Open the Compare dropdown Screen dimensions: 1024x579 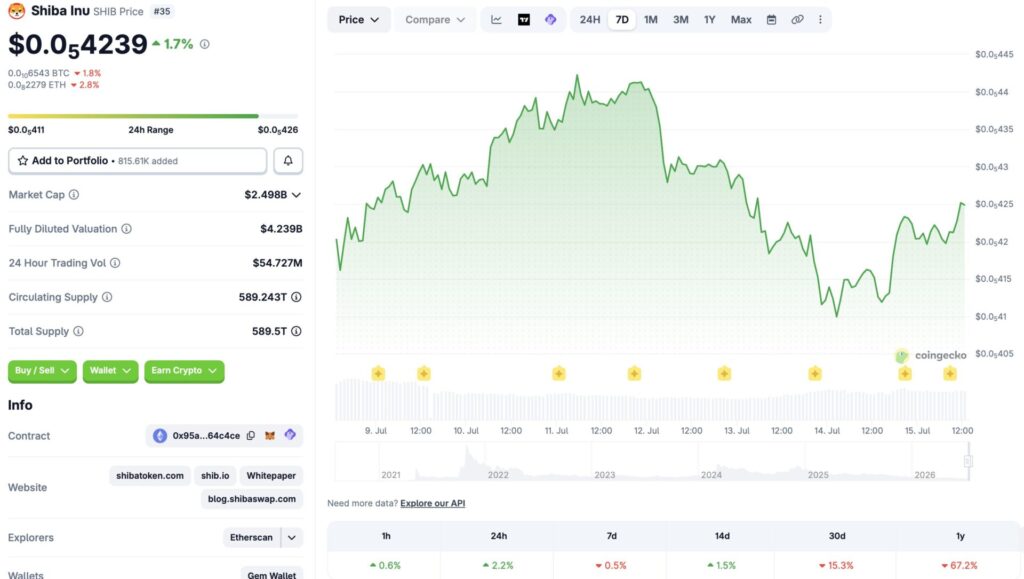tap(435, 20)
